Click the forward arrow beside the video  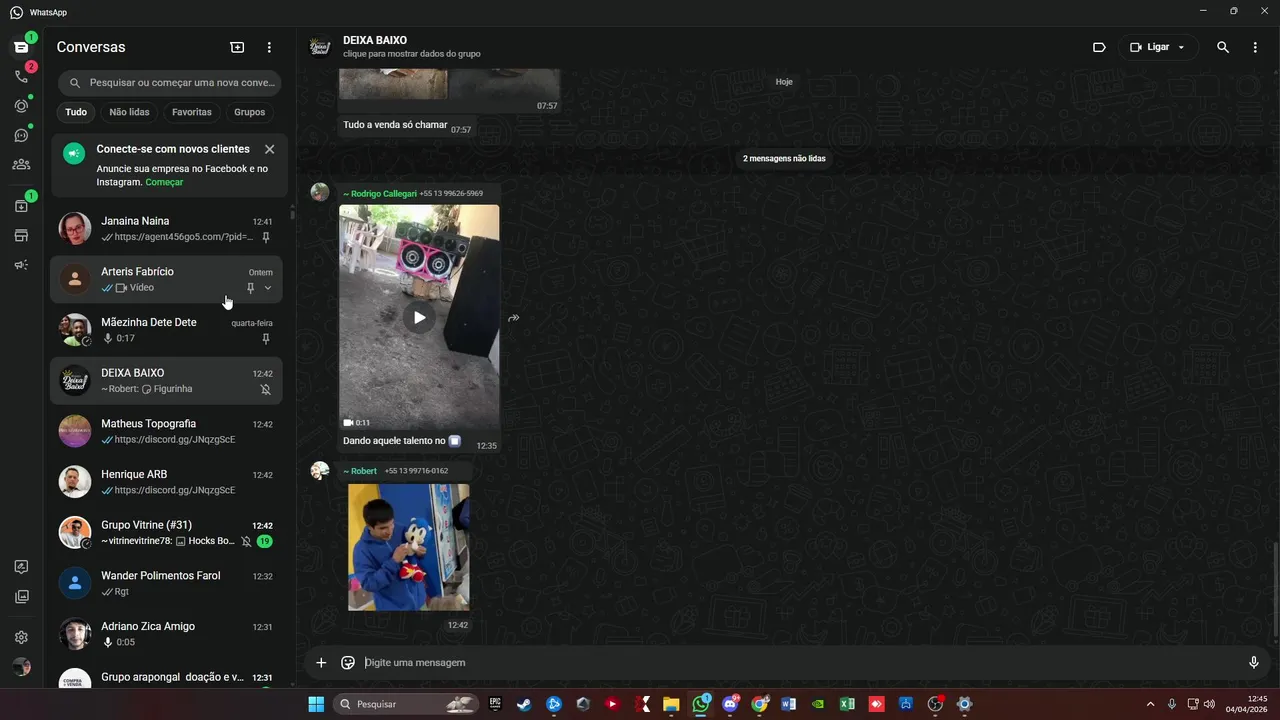tap(513, 318)
